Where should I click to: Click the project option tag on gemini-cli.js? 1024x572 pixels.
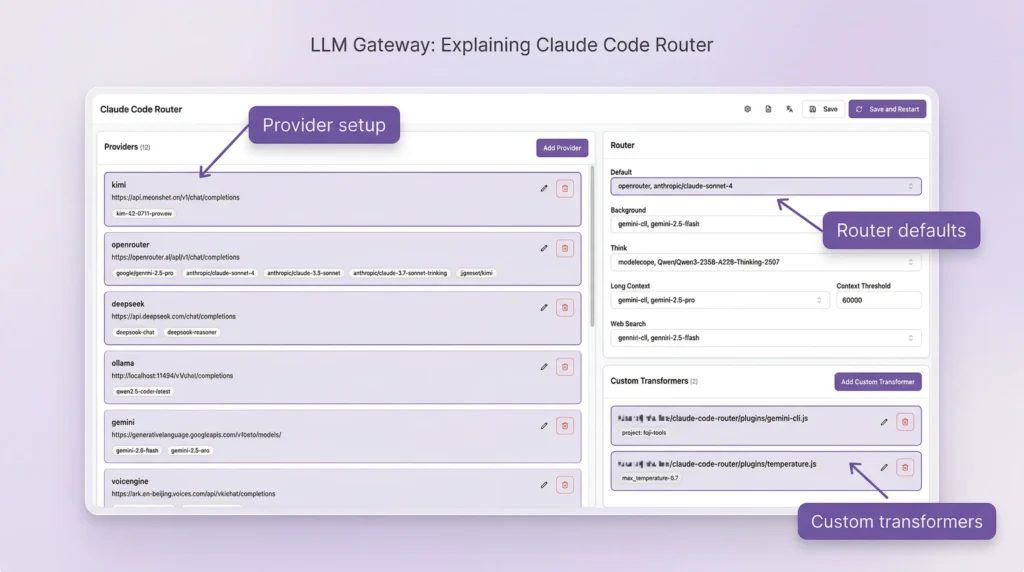tap(644, 433)
